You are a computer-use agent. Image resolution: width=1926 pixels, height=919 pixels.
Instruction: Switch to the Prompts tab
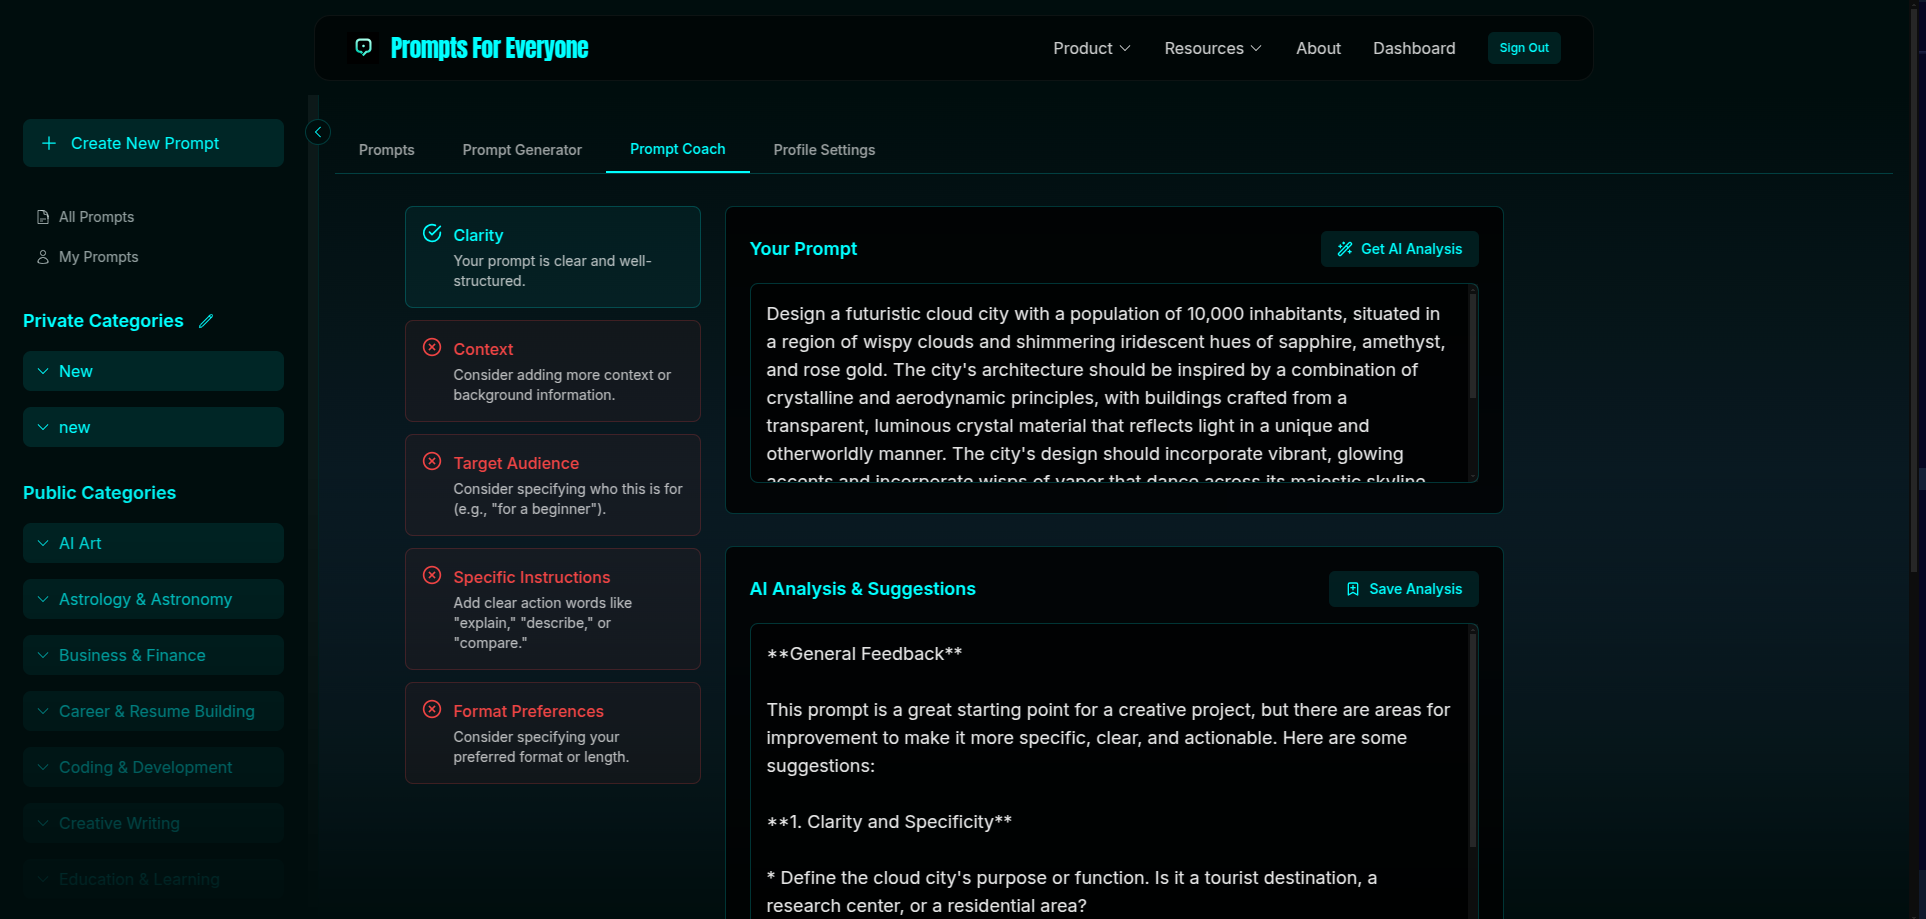(386, 150)
